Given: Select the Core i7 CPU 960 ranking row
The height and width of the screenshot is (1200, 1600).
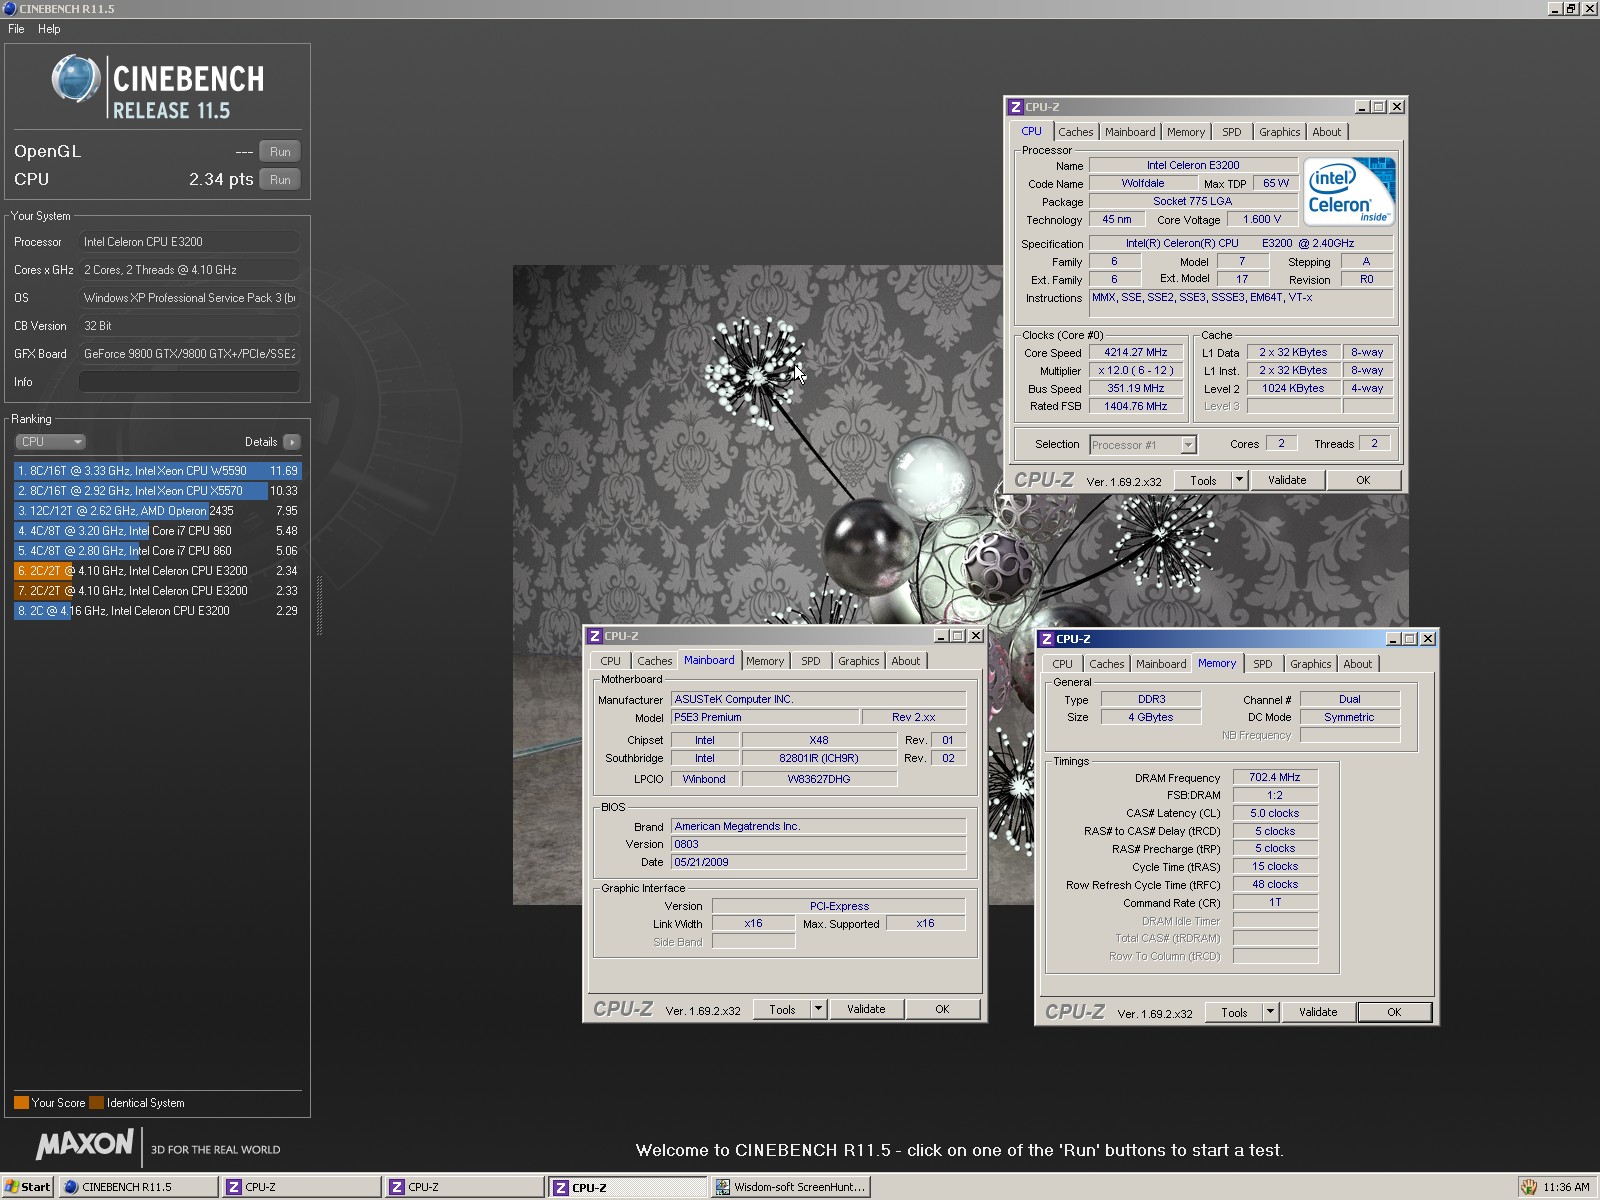Looking at the screenshot, I should (x=157, y=531).
